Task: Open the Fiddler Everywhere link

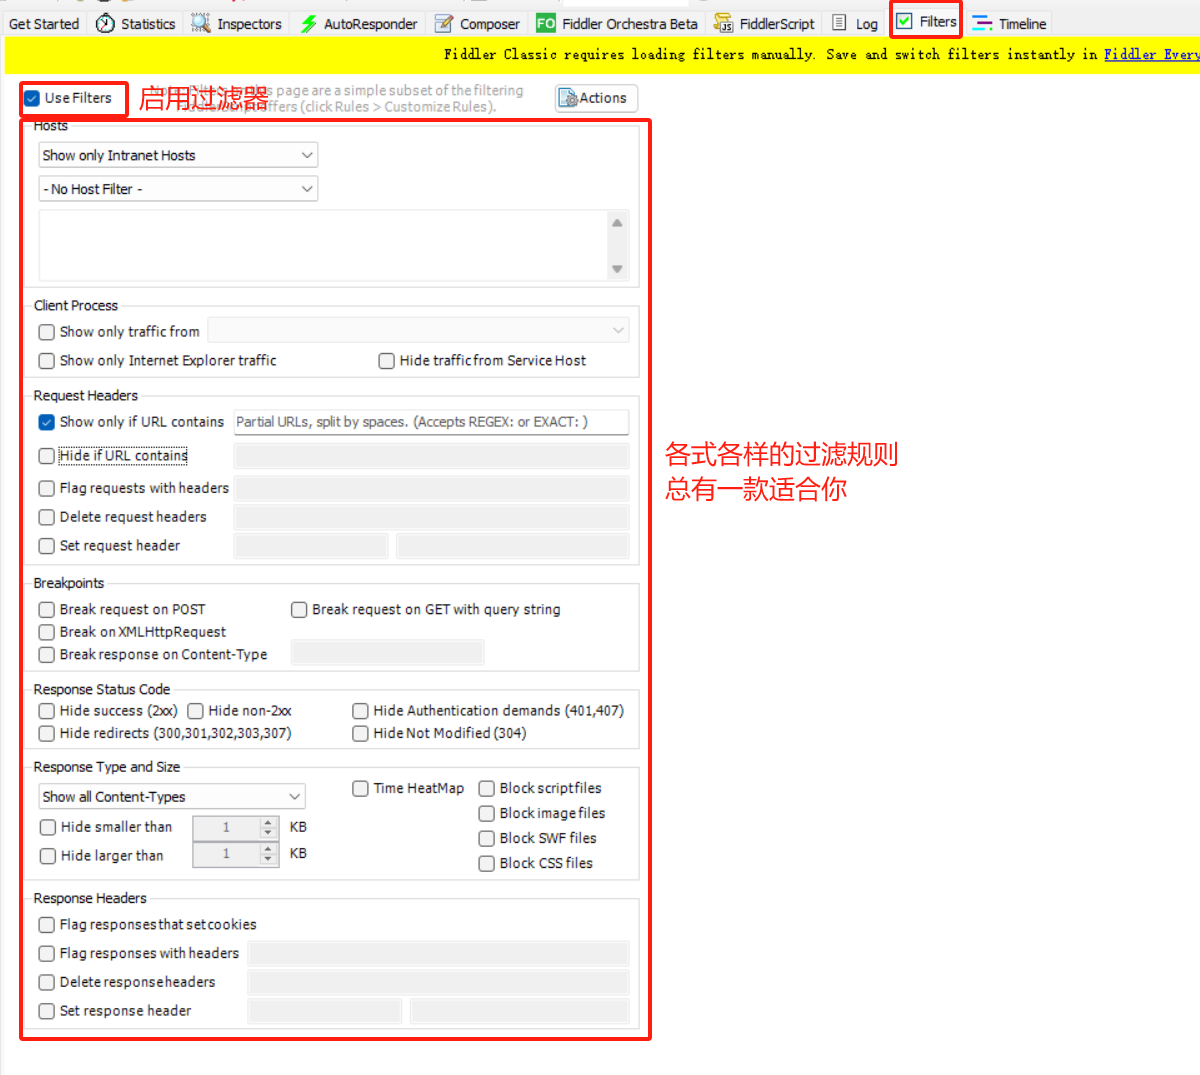Action: tap(1151, 54)
